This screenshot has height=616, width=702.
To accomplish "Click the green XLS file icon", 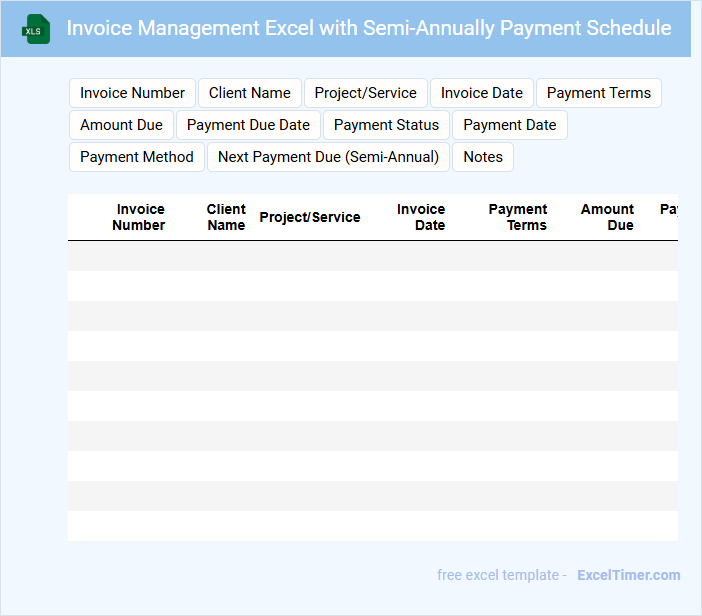I will 36,29.
